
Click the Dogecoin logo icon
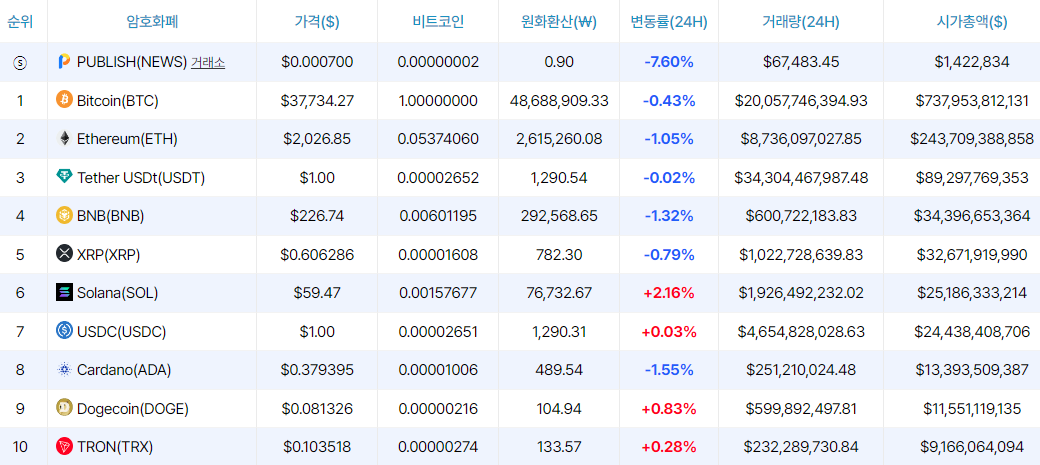(64, 408)
